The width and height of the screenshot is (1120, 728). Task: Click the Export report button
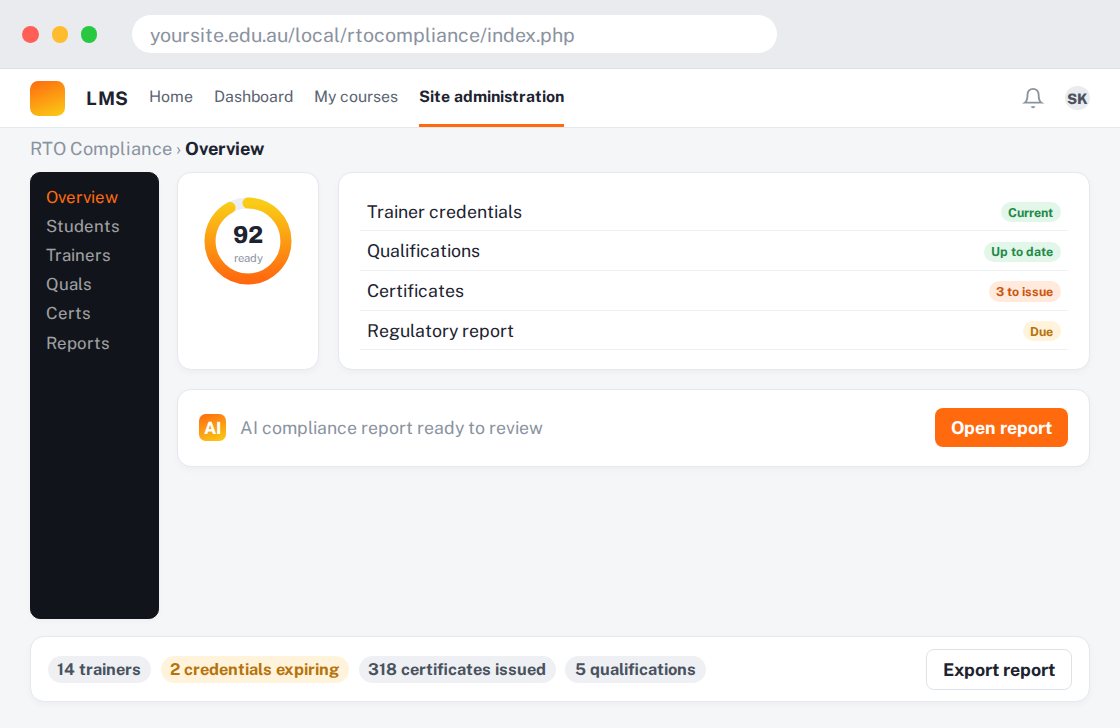999,669
